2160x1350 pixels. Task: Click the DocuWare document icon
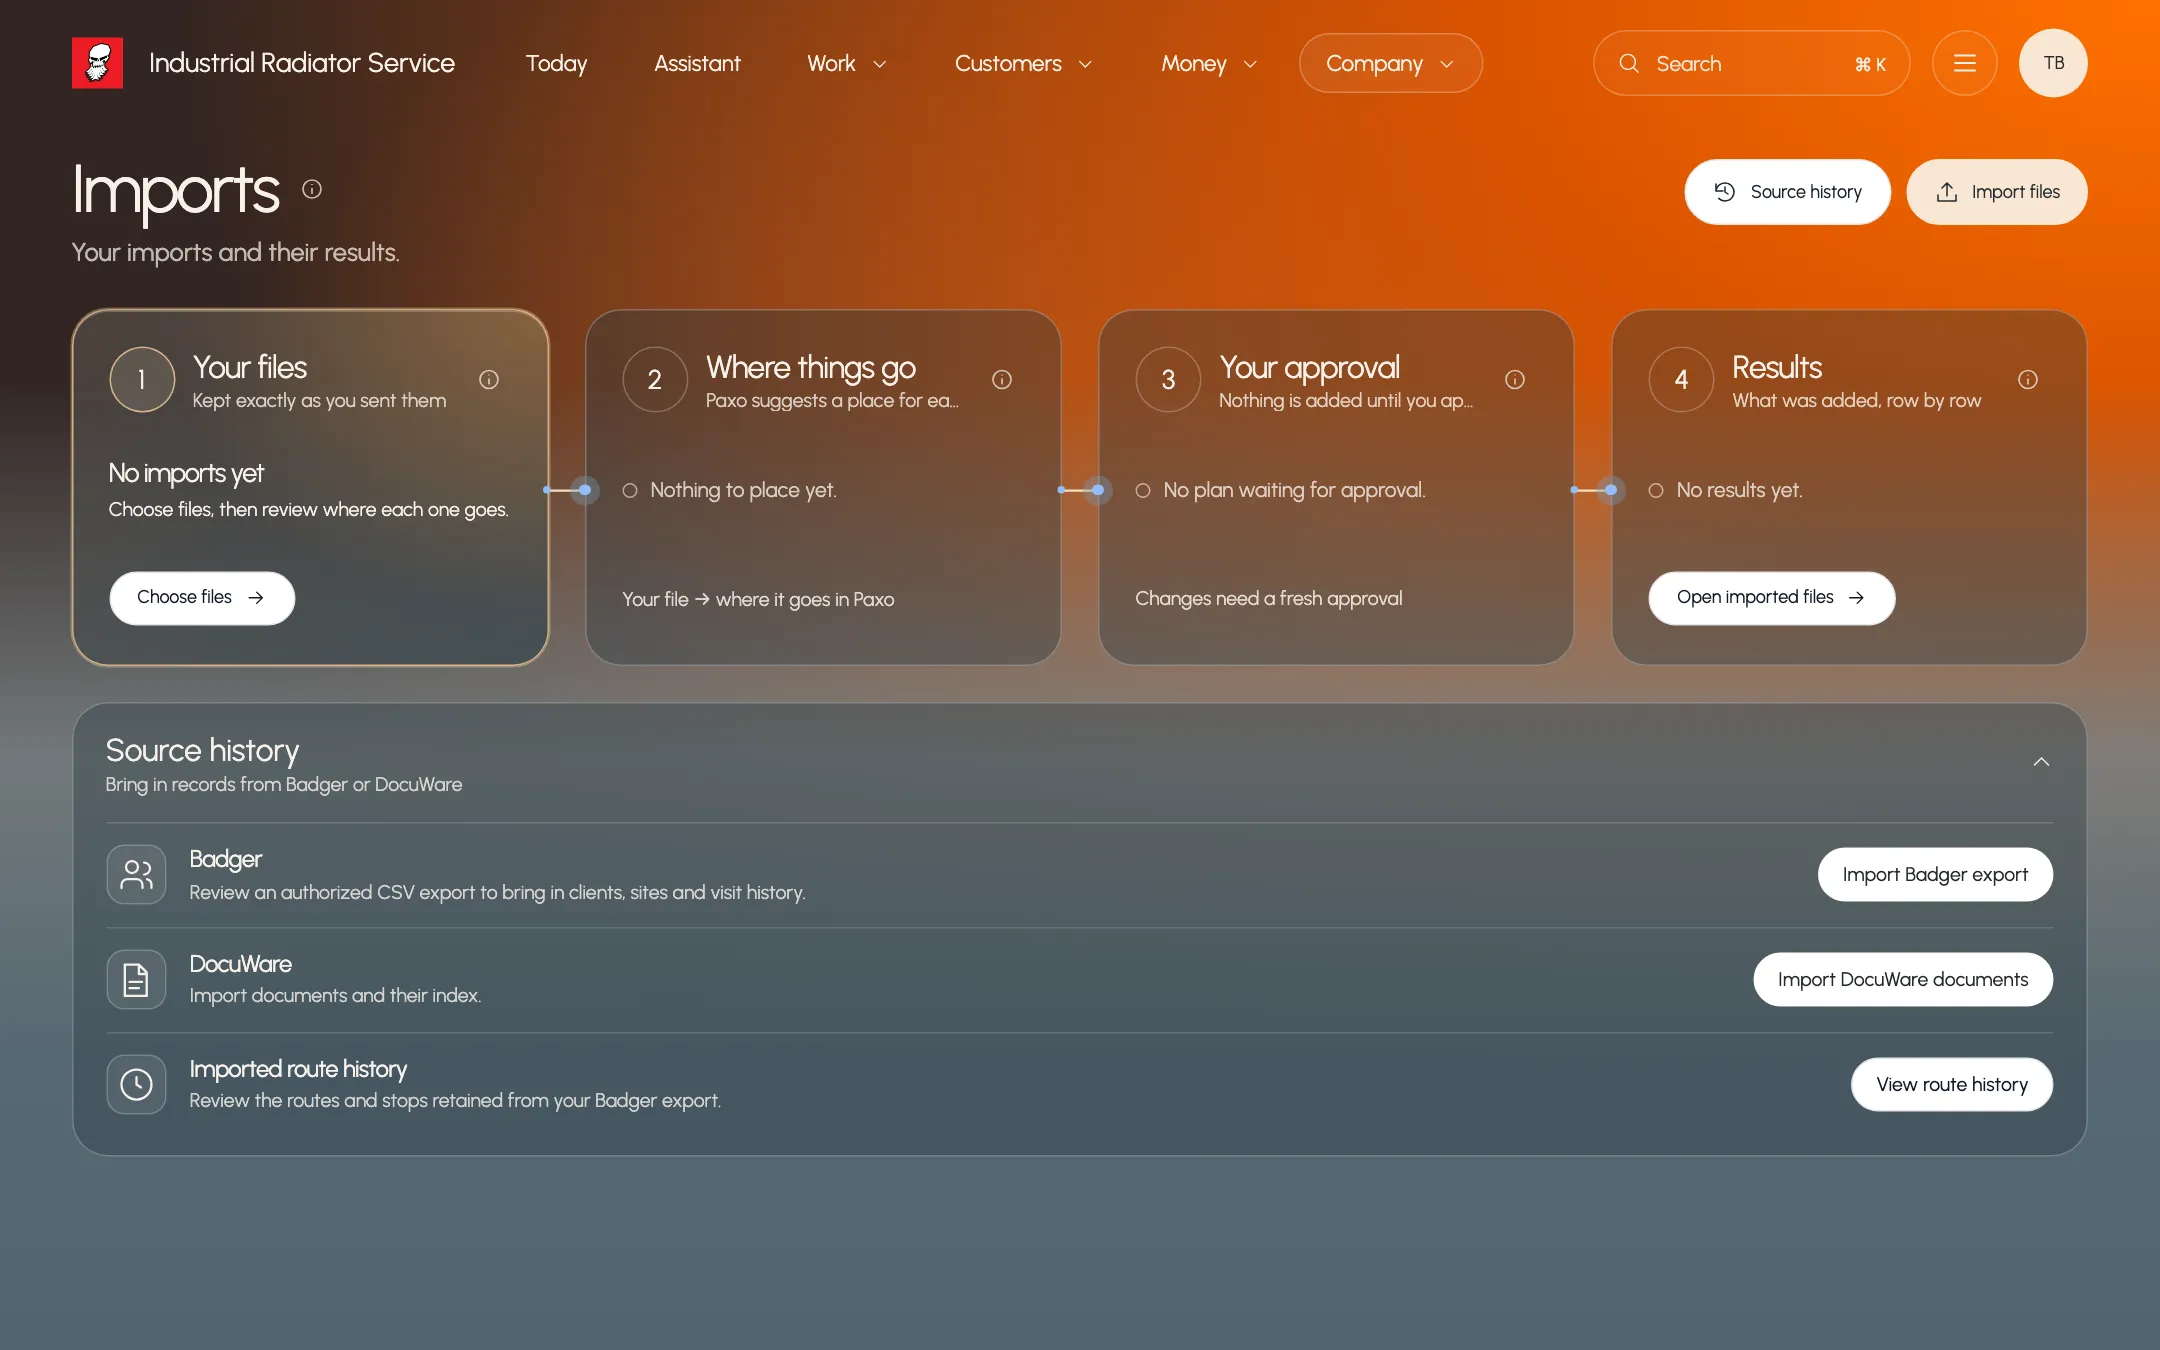coord(136,979)
